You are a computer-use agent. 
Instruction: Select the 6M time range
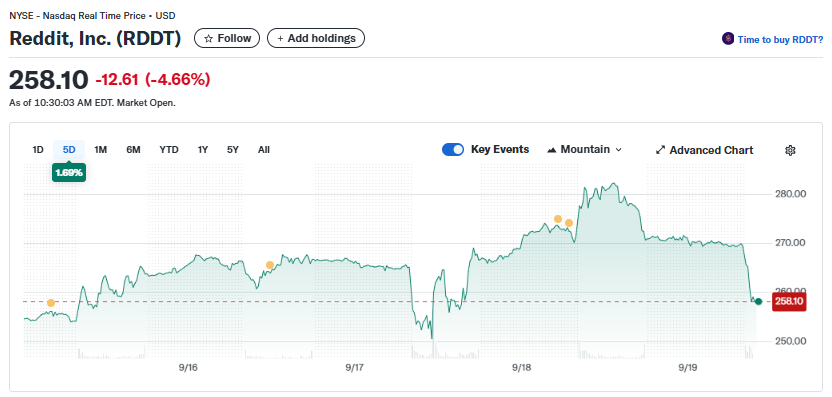pyautogui.click(x=133, y=150)
